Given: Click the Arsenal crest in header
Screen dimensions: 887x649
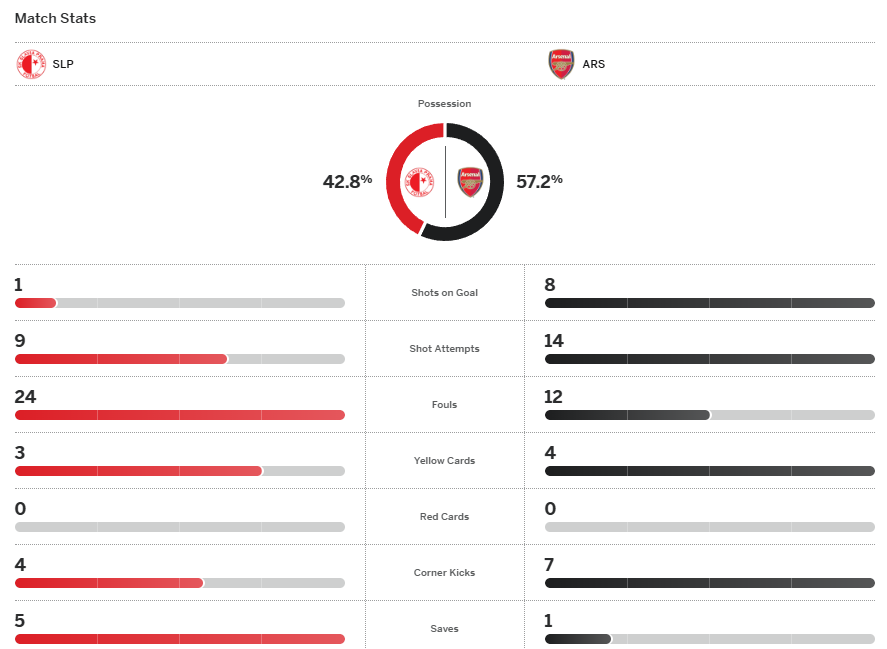Looking at the screenshot, I should (x=561, y=65).
